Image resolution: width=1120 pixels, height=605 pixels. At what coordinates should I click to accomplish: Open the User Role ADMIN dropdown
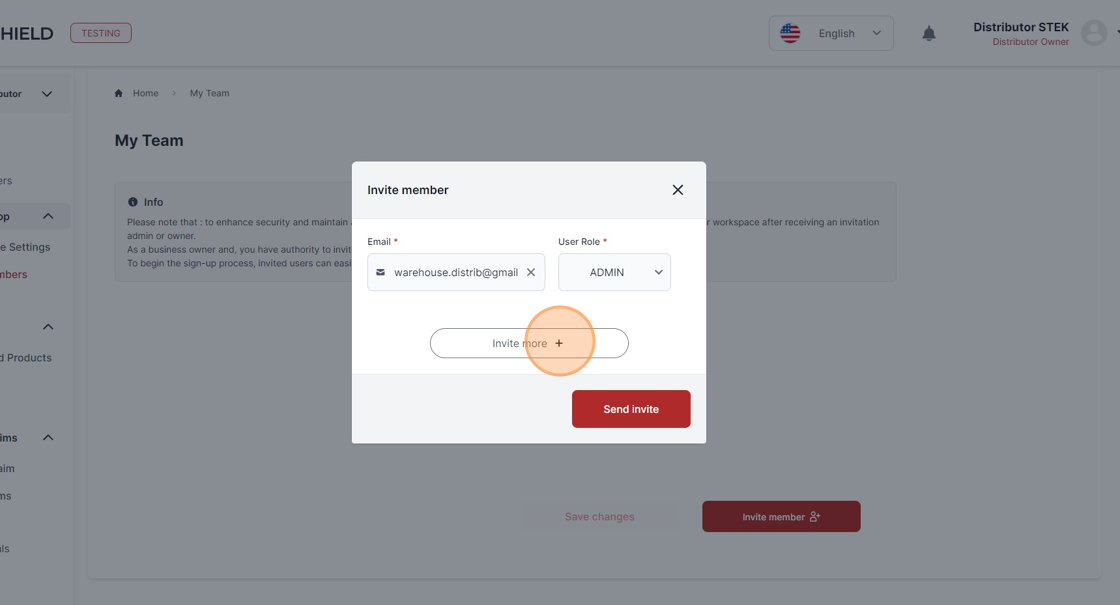coord(614,272)
